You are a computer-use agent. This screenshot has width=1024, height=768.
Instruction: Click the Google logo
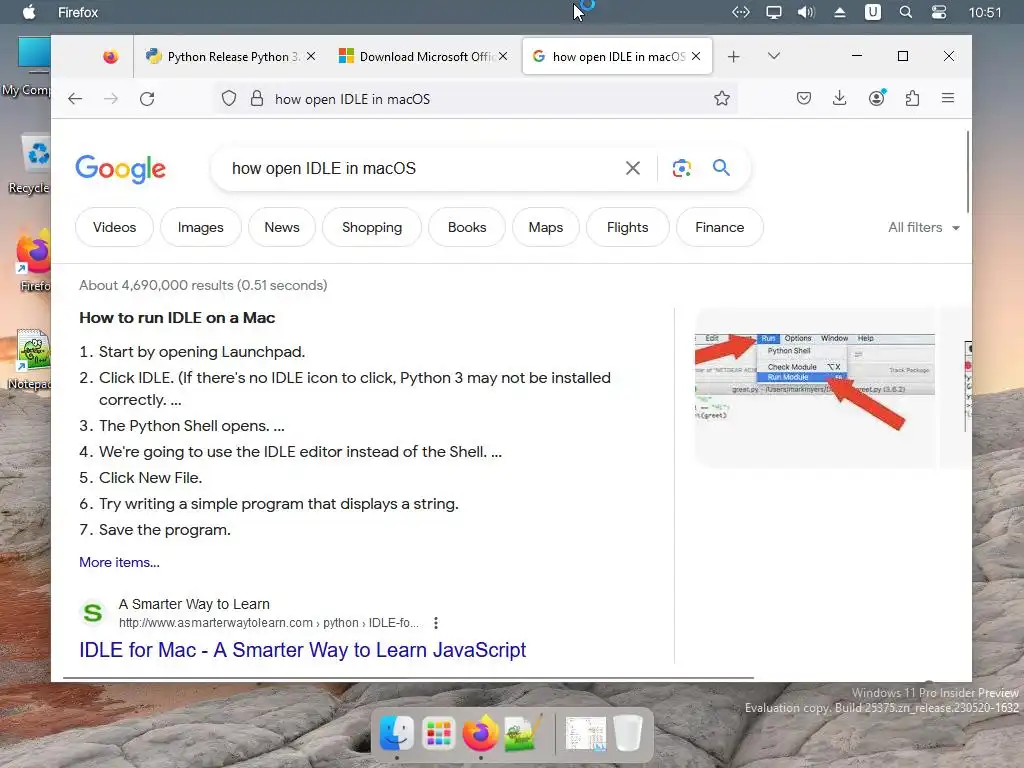click(121, 169)
